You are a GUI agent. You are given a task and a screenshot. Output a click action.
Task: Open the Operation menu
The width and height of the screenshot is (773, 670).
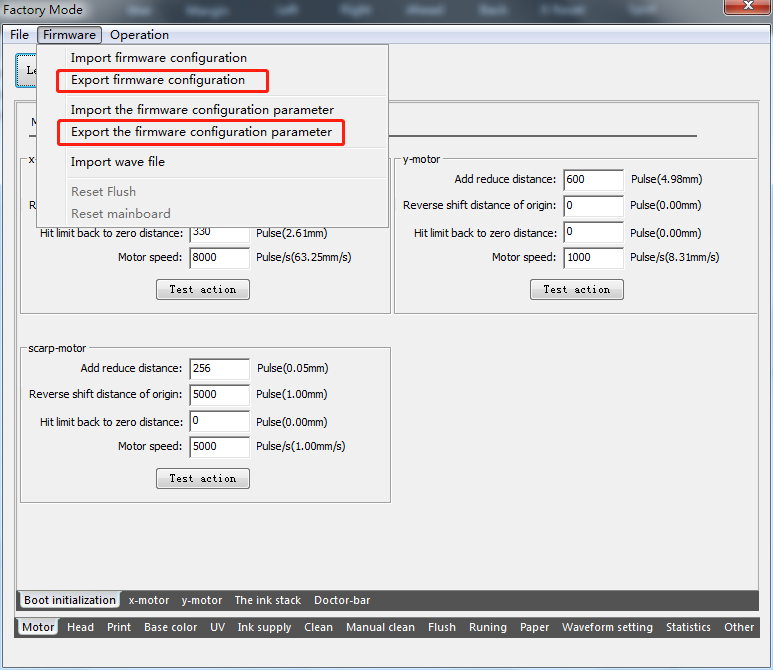139,35
